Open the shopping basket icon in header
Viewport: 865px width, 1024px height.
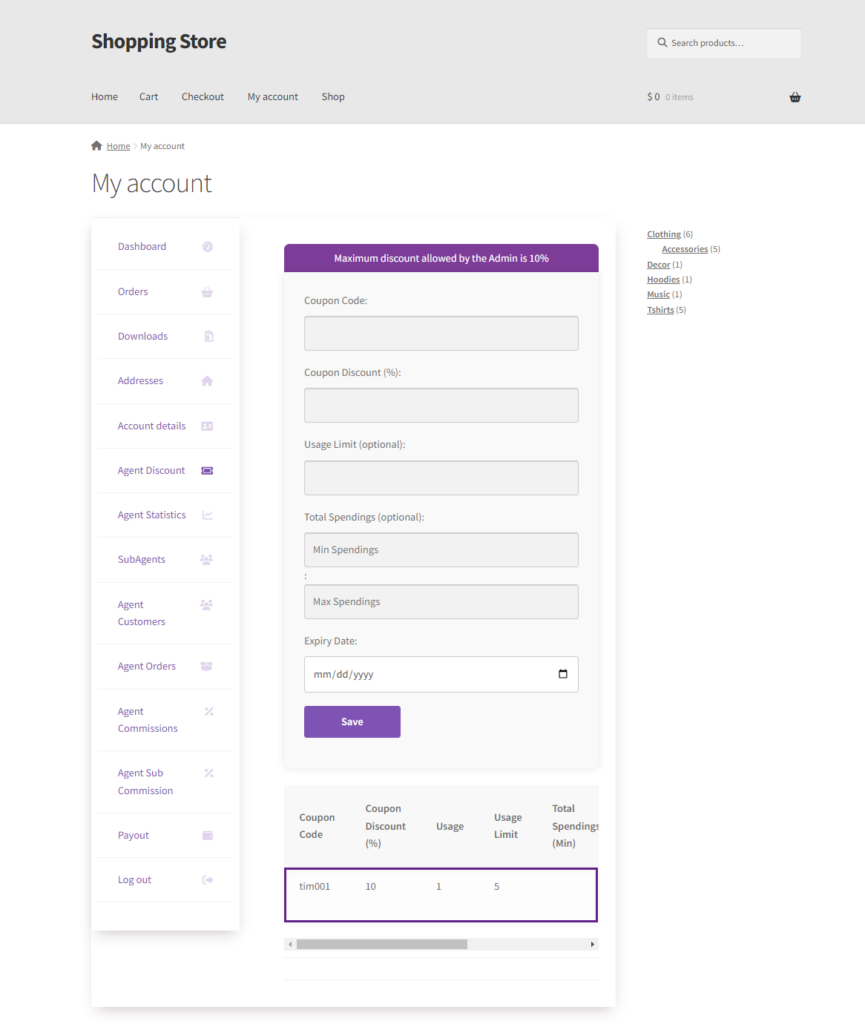pos(794,97)
